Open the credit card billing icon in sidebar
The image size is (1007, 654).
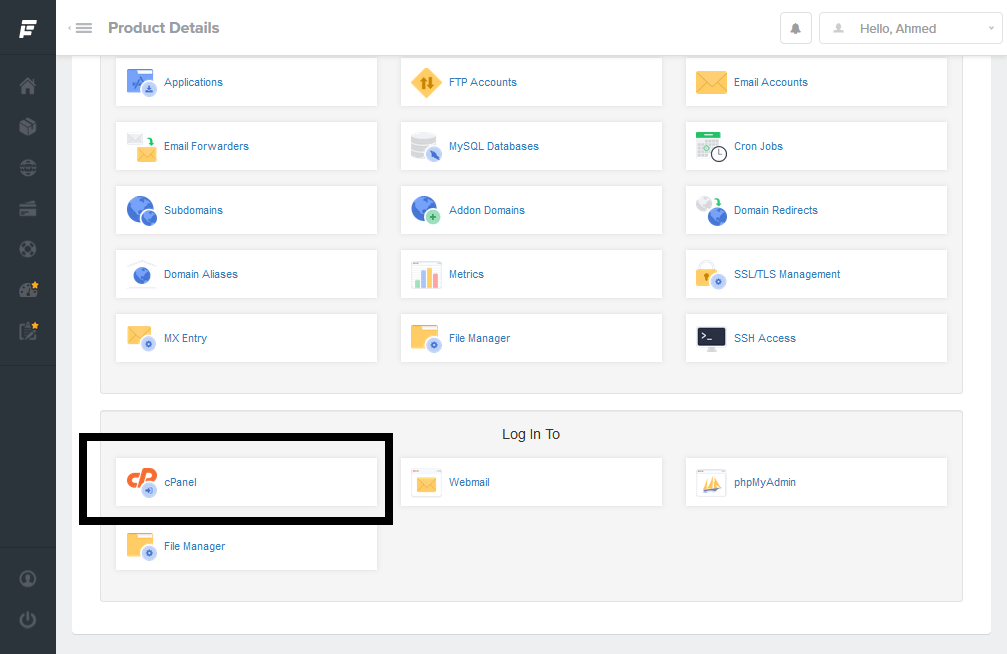point(28,209)
